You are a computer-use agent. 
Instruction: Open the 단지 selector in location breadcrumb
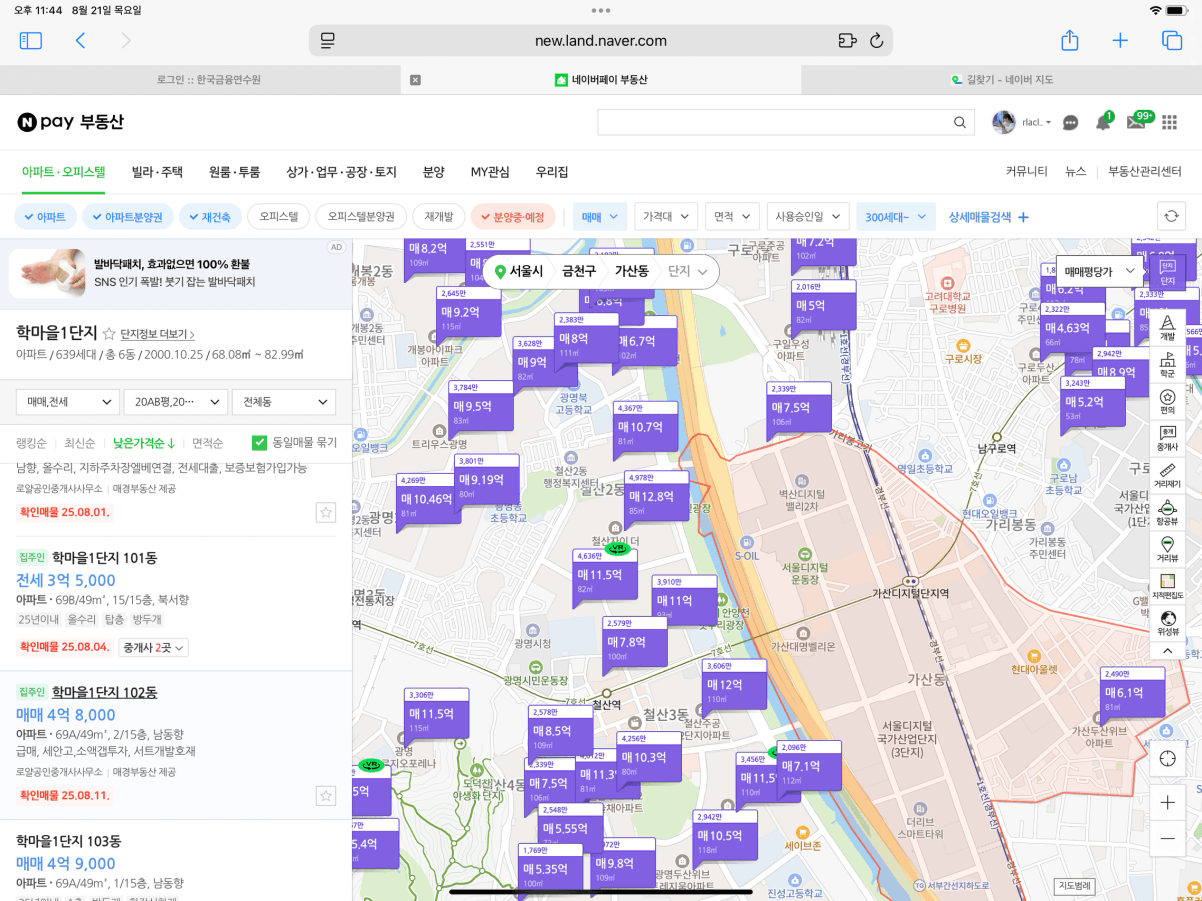[x=688, y=271]
